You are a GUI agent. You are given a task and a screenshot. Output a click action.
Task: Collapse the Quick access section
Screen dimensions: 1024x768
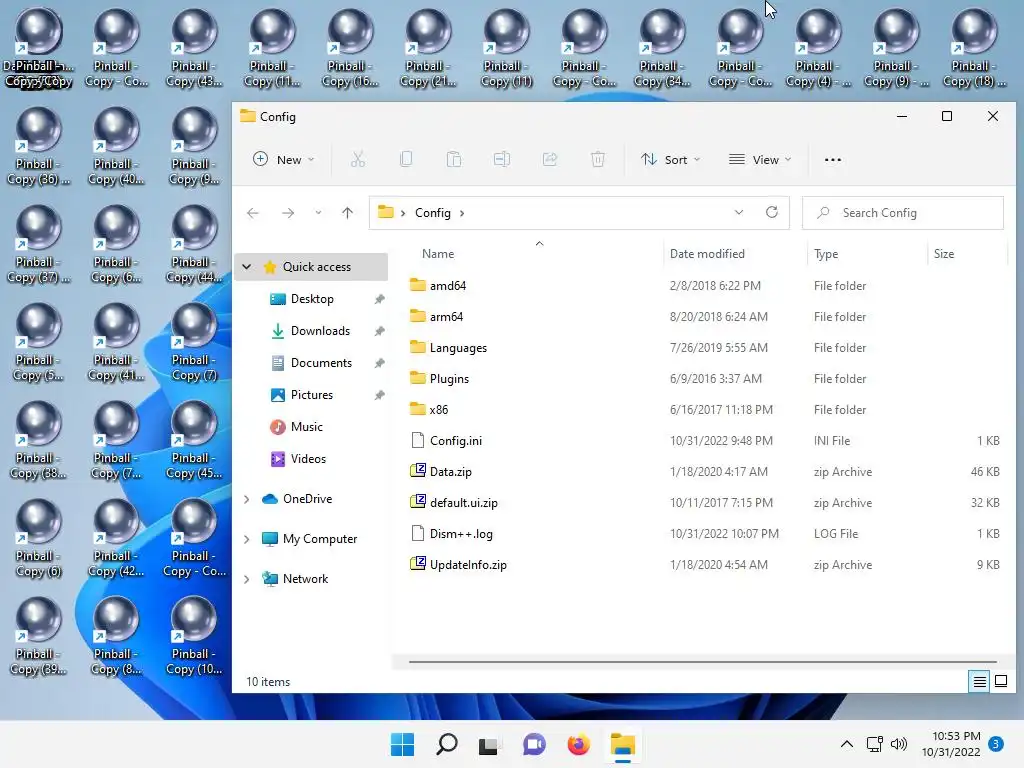point(246,266)
